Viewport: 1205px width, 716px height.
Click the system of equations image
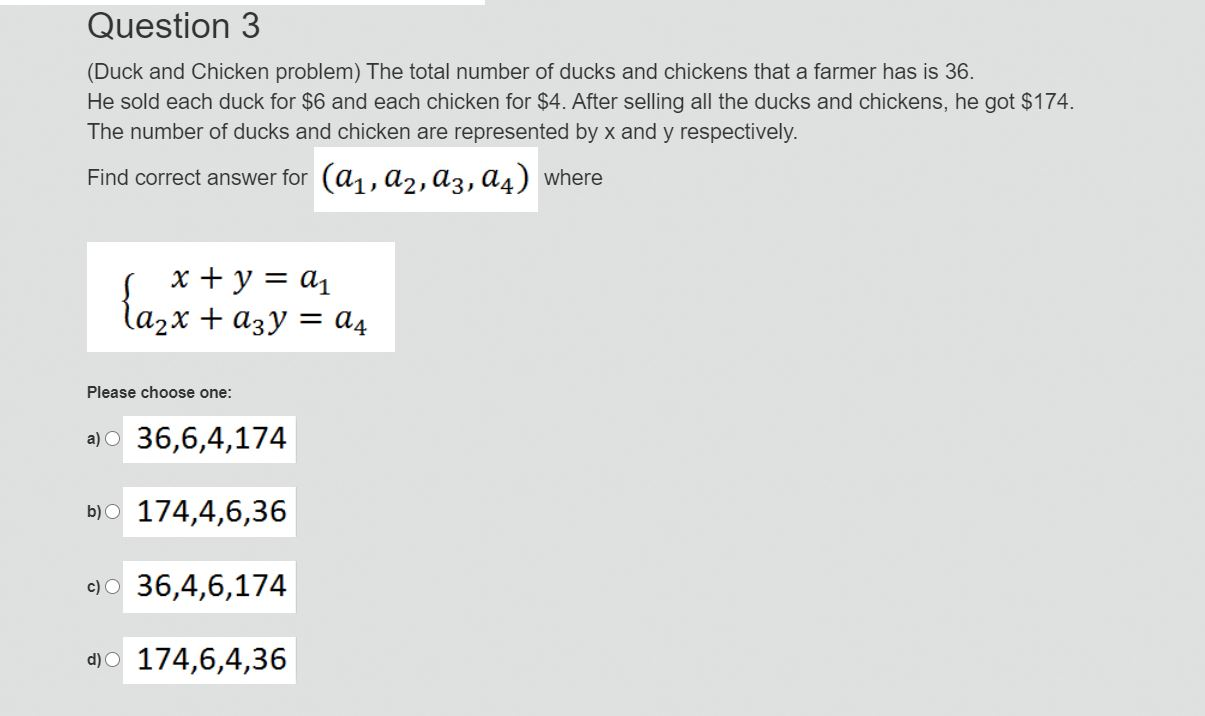click(240, 297)
